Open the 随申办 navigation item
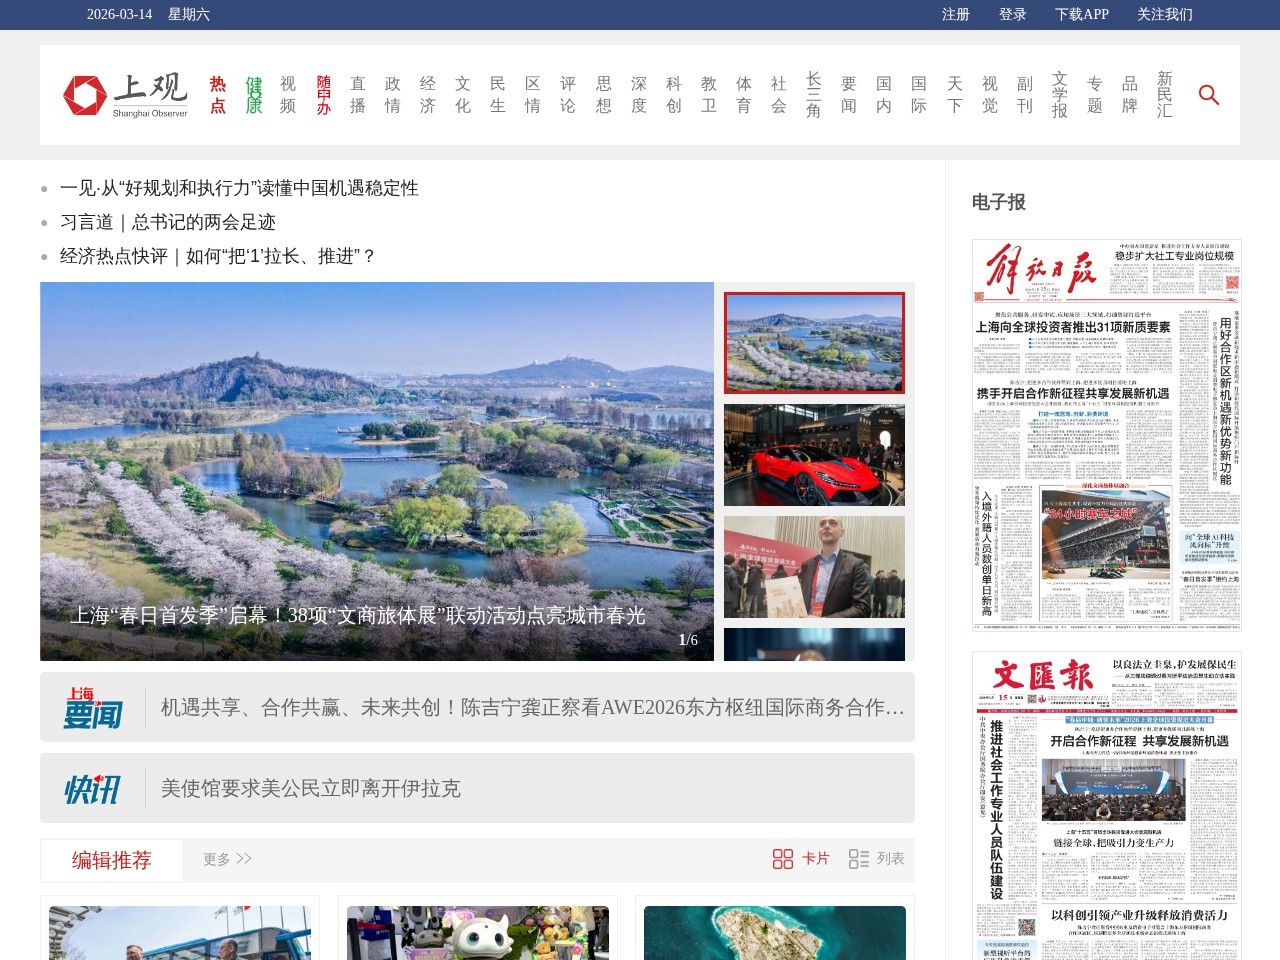Screen dimensions: 1280x960 321,95
